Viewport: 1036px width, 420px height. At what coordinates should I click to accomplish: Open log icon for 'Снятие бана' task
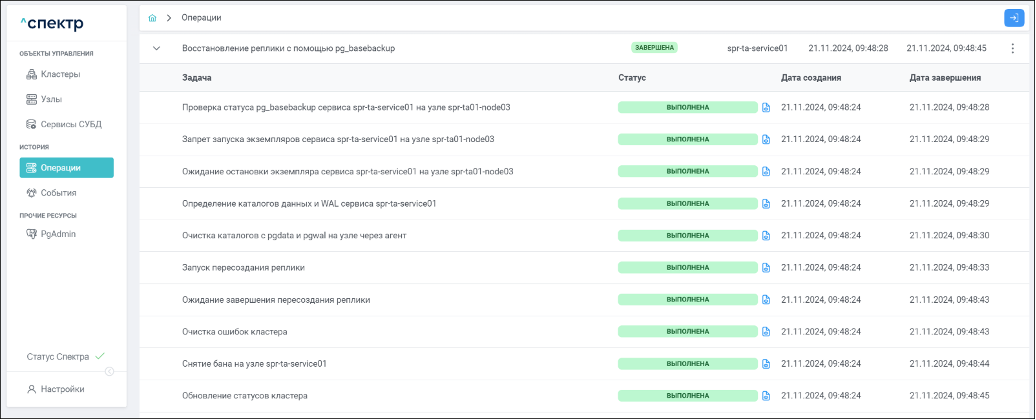[x=766, y=364]
